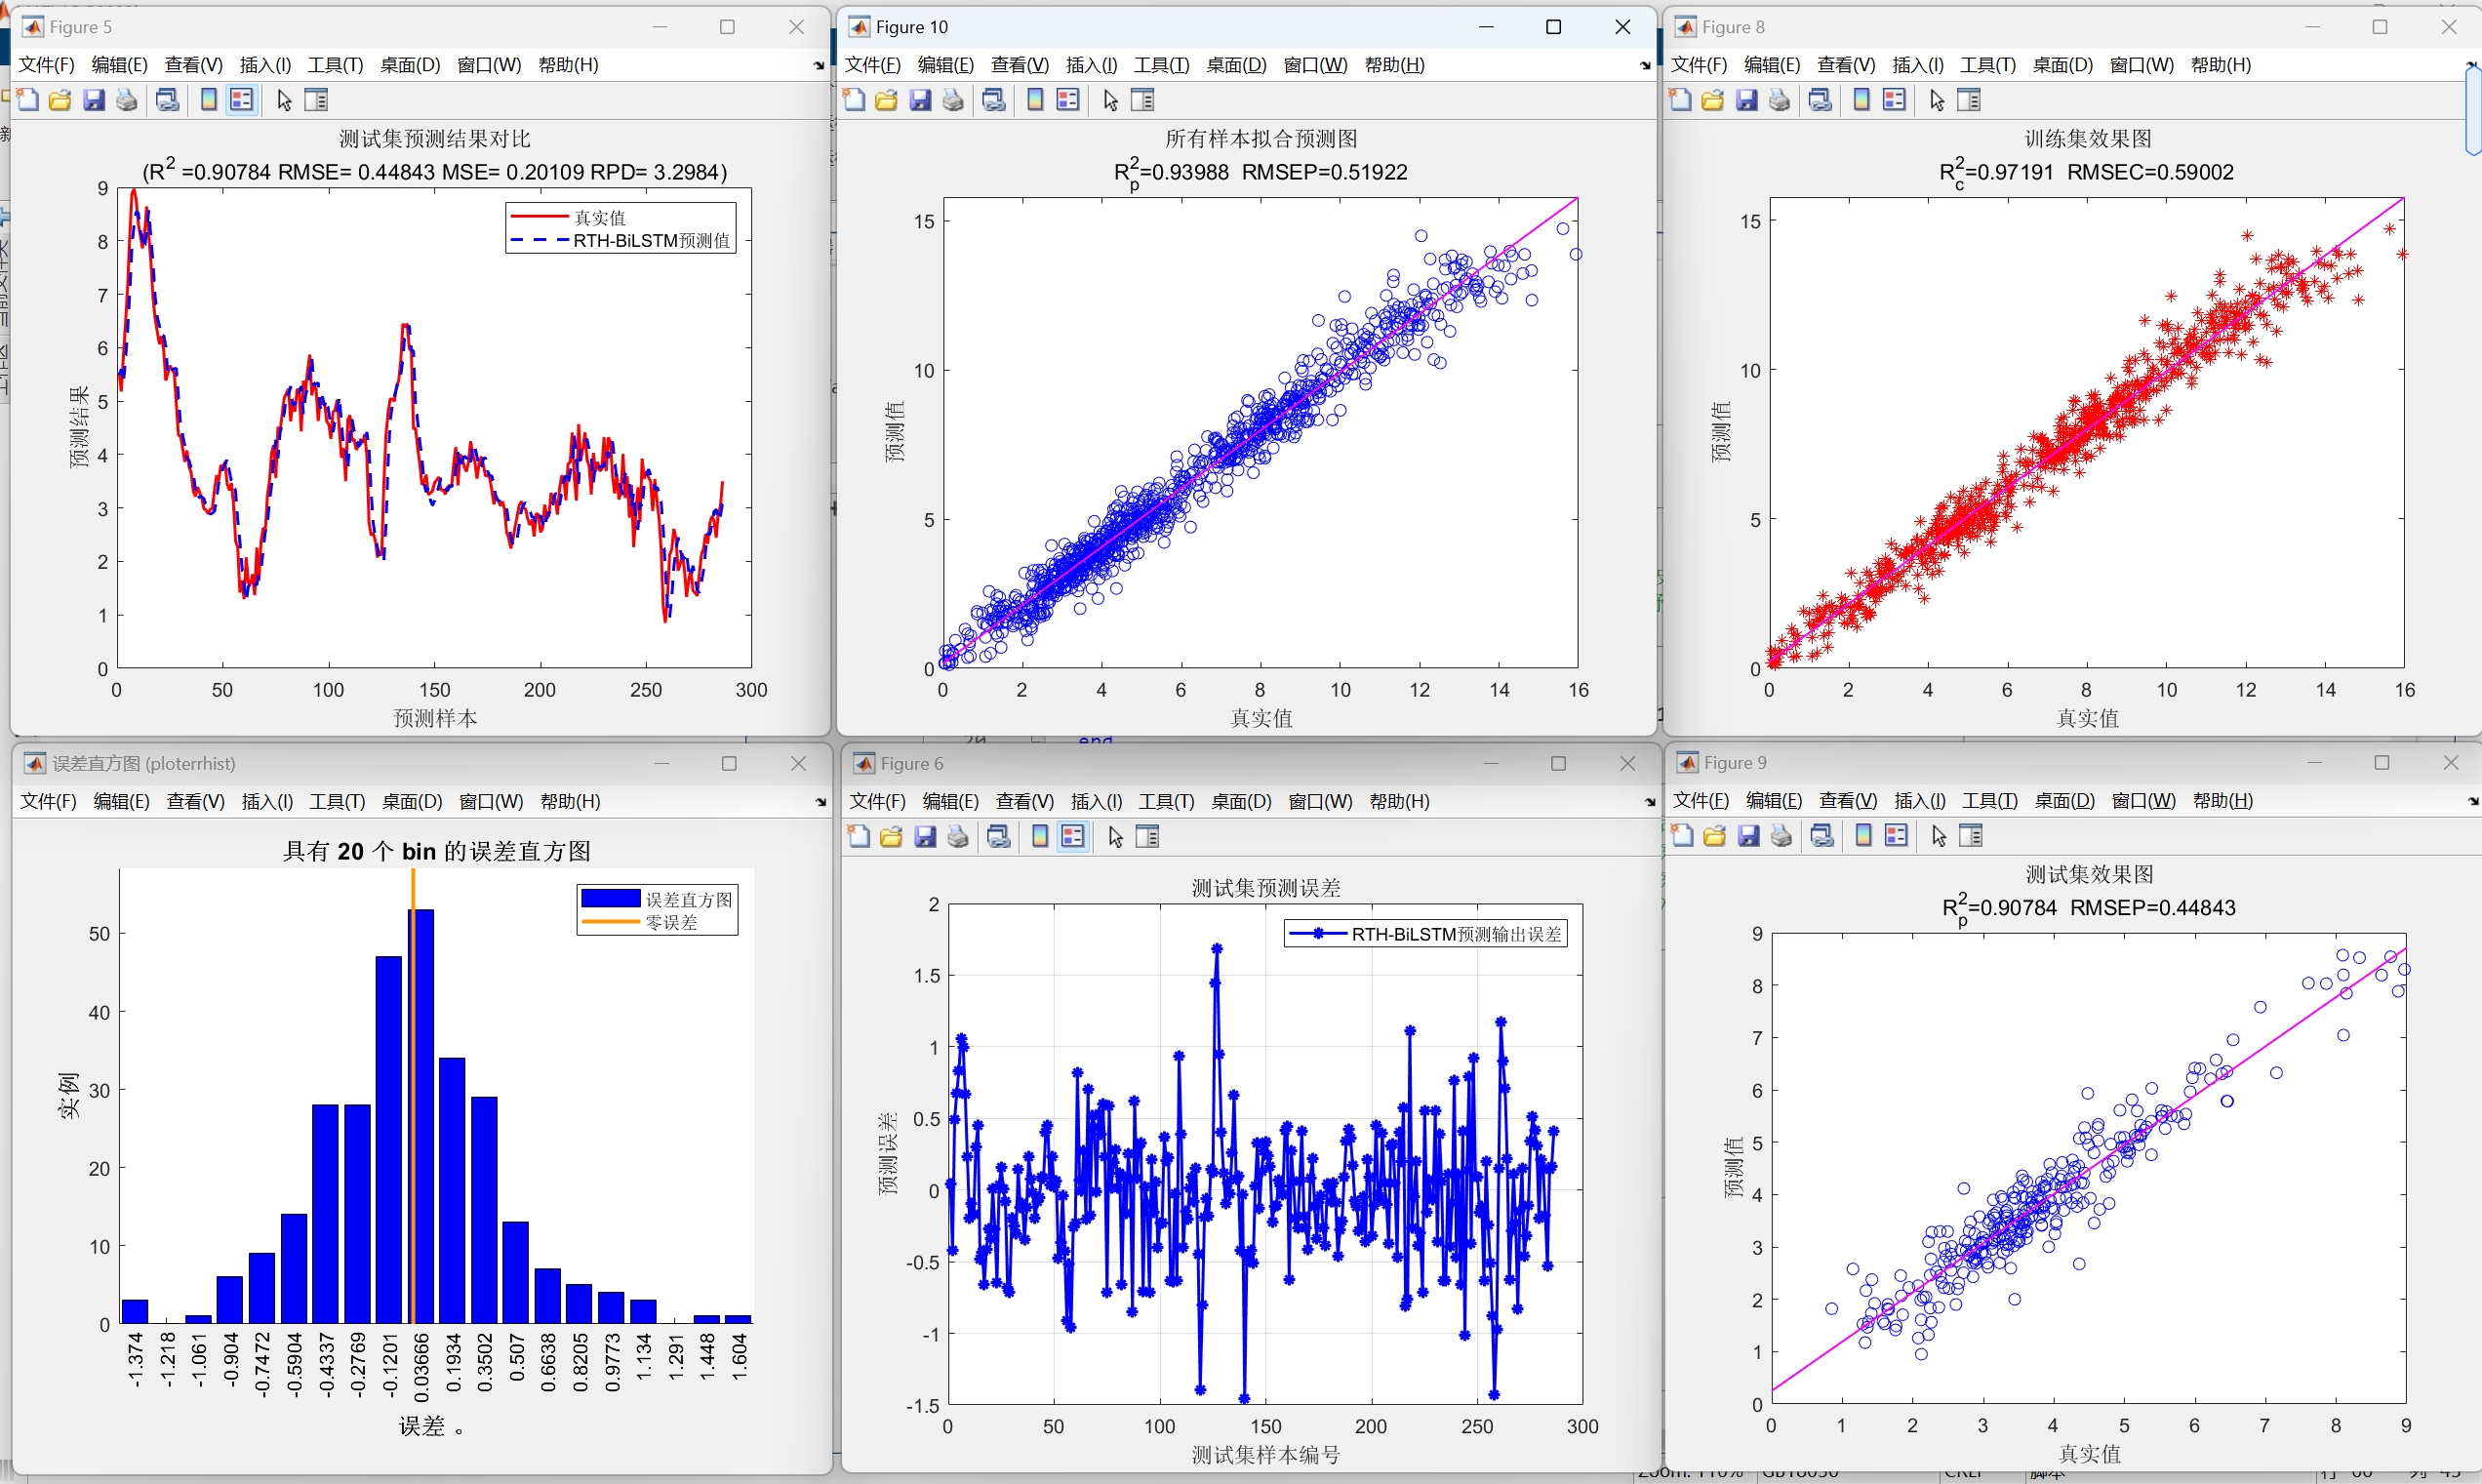Create a new figure from Figure 5 toolbar
The image size is (2482, 1484).
[x=27, y=99]
